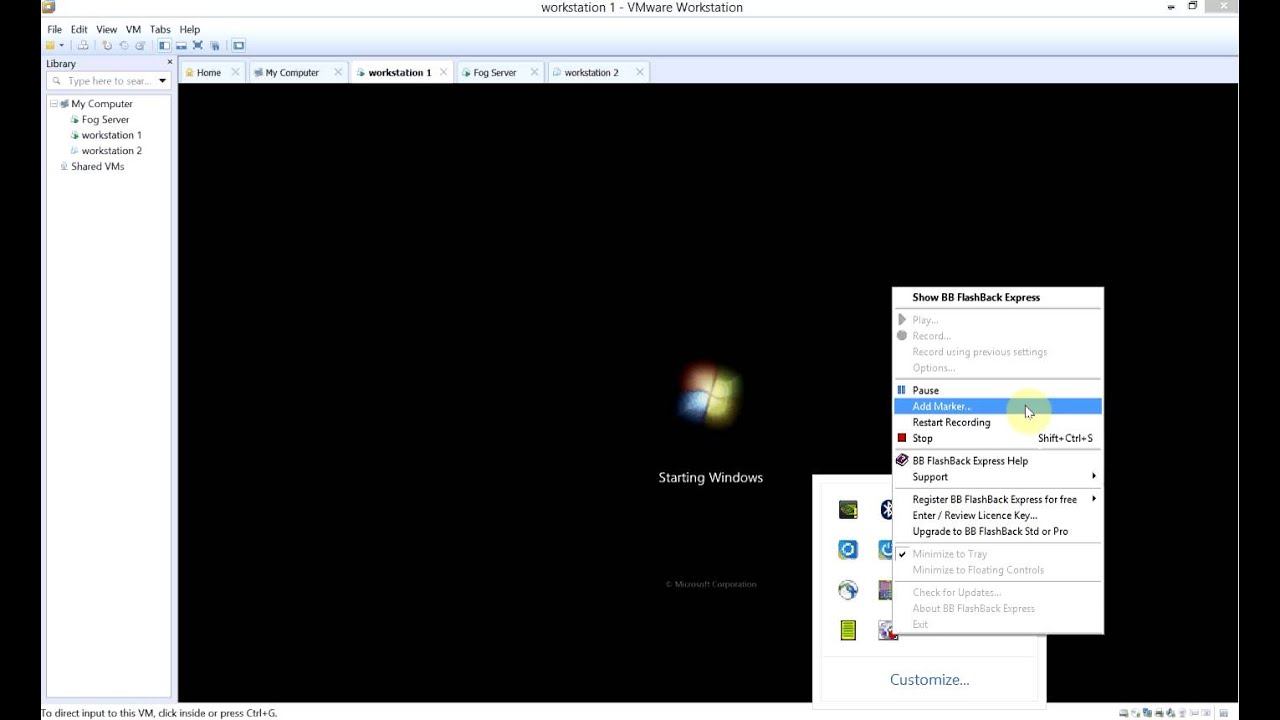Screen dimensions: 1280x720
Task: Click the NVIDIA tray icon
Action: tap(848, 510)
